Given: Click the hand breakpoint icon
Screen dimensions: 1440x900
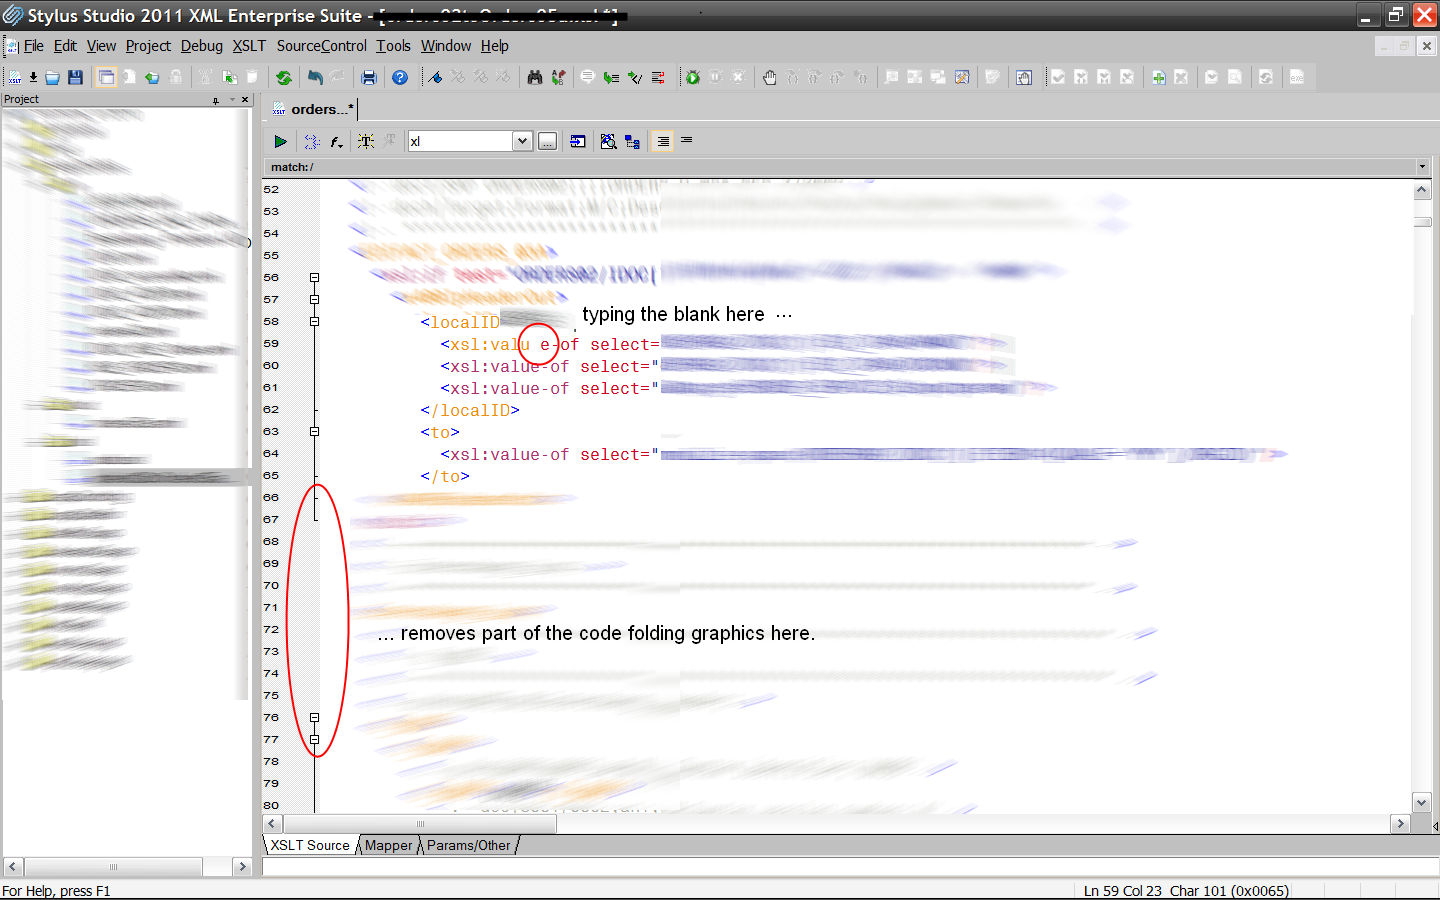Looking at the screenshot, I should coord(769,77).
